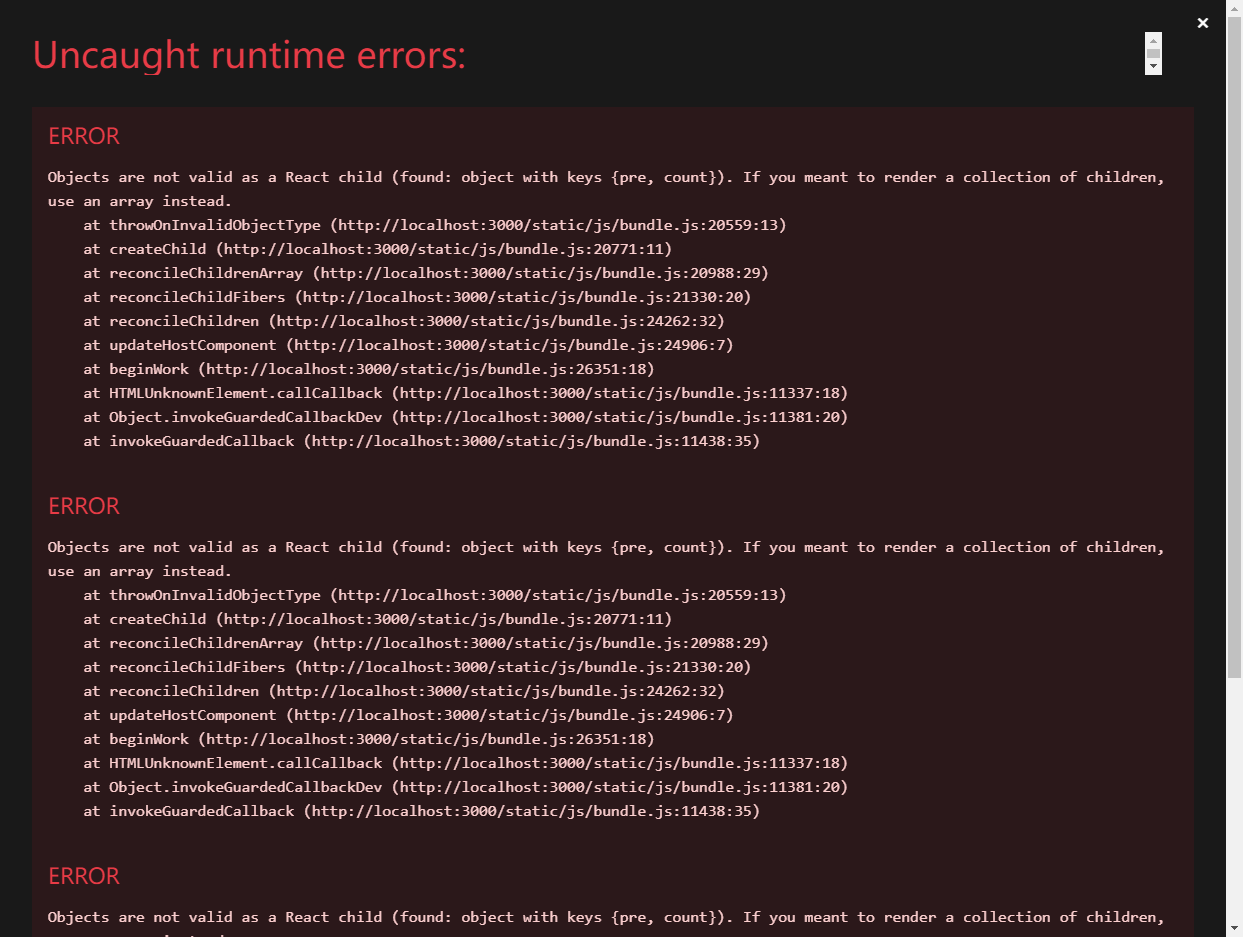Click the invokeGuardedCallback line ending the second error
This screenshot has height=937, width=1243.
[422, 811]
